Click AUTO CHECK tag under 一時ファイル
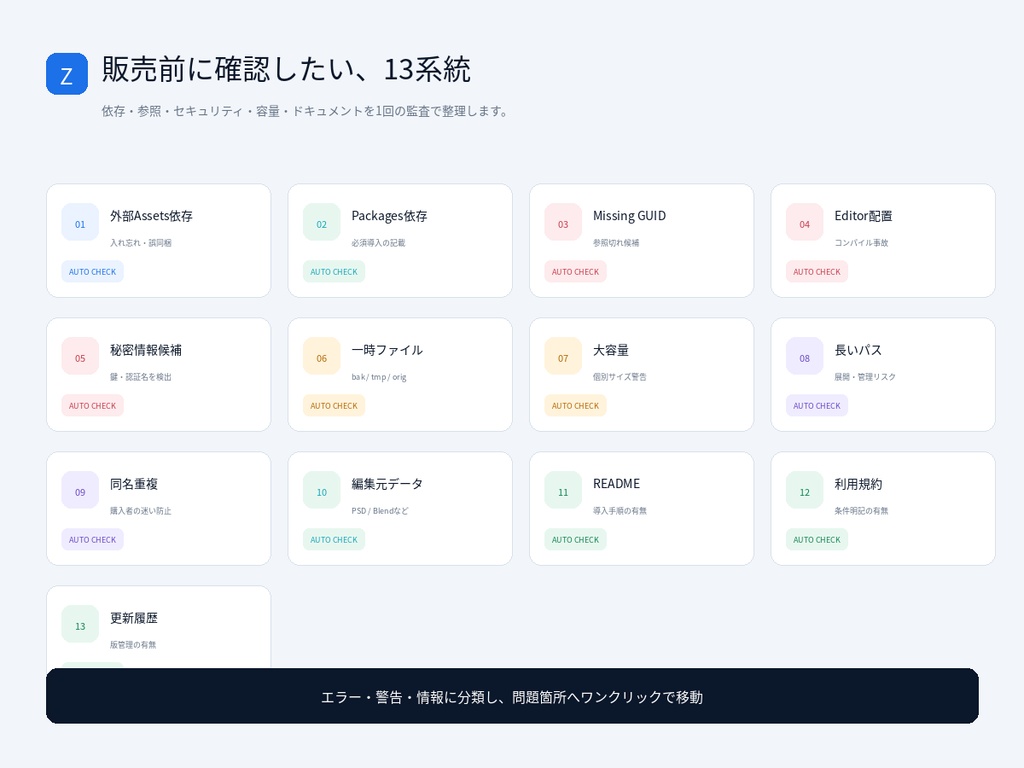Screen dimensions: 1024x768 [334, 406]
